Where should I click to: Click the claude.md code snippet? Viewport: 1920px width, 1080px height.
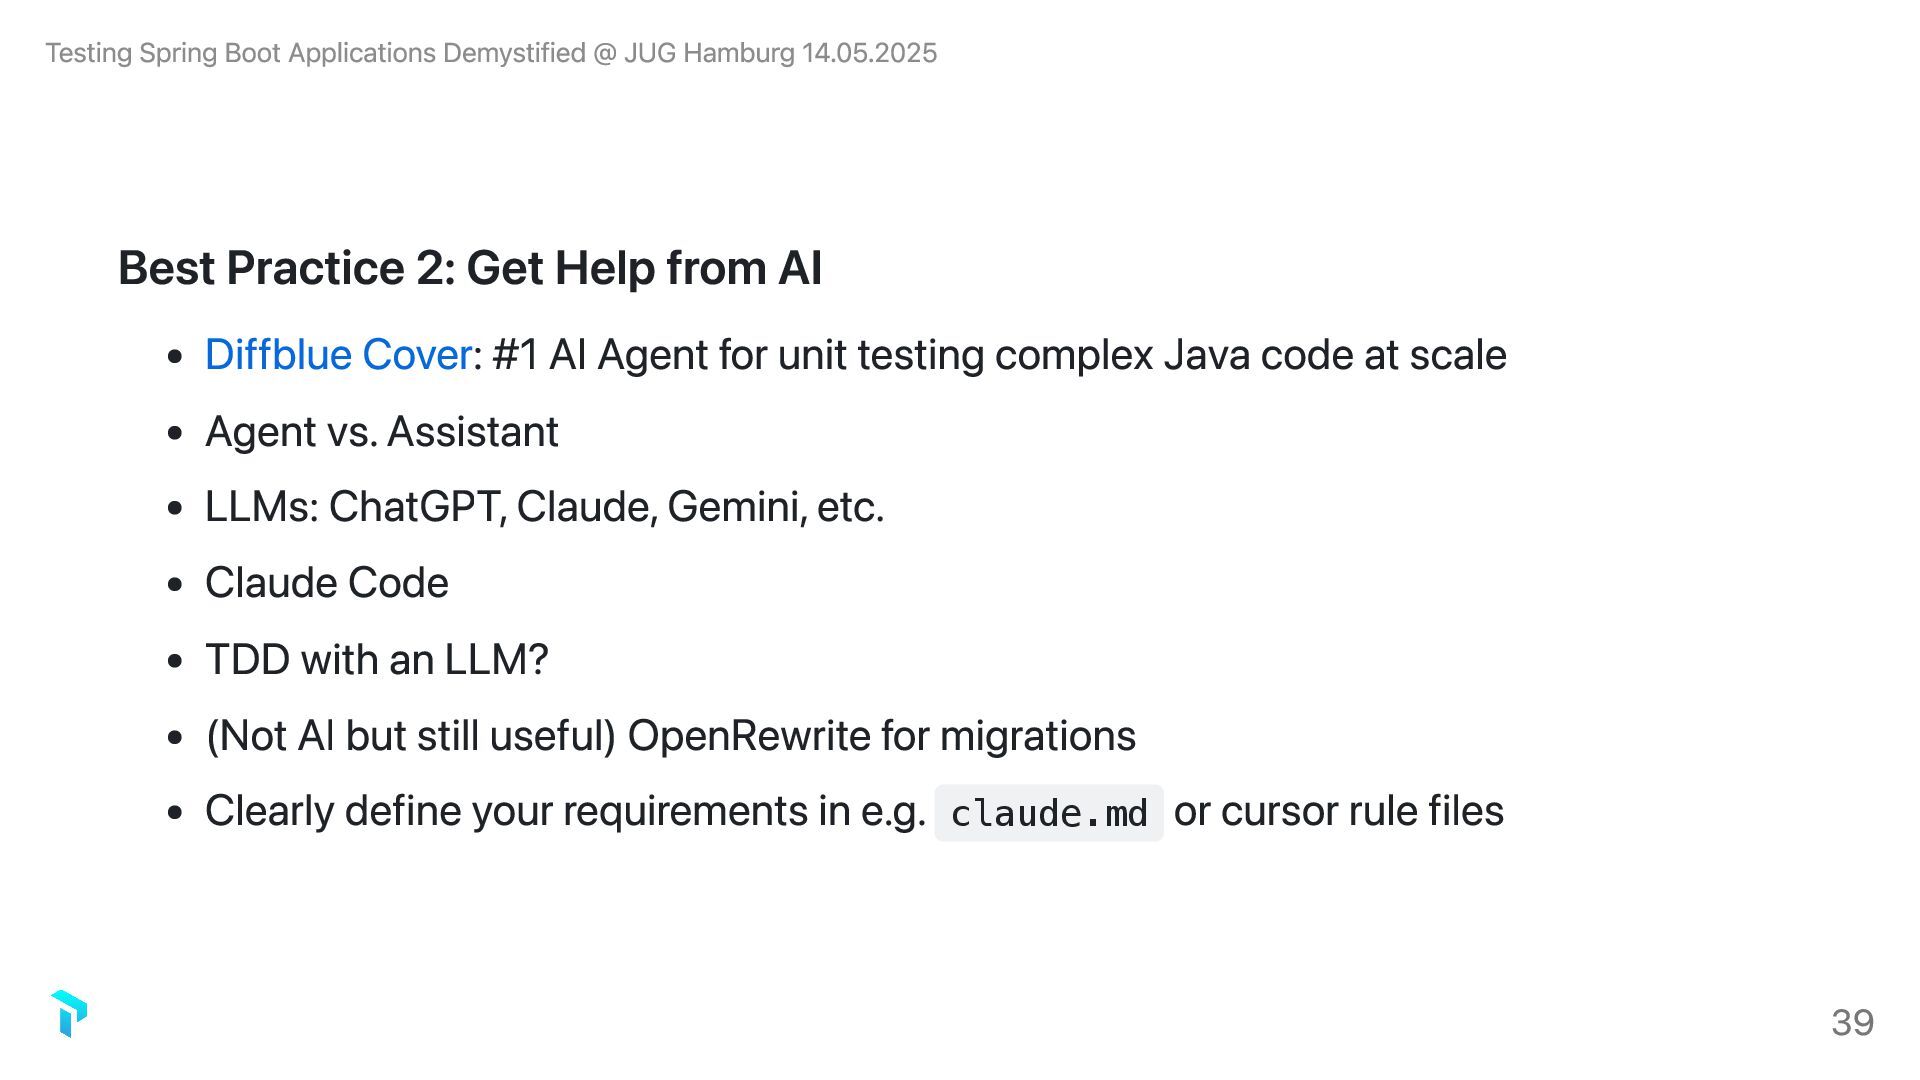tap(1048, 813)
